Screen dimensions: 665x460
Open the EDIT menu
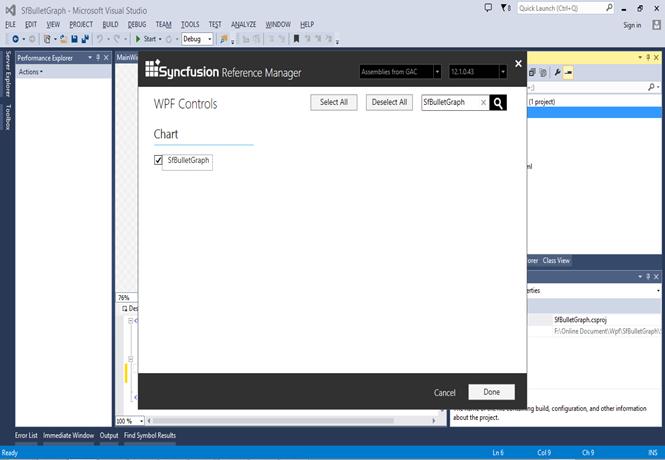coord(31,25)
